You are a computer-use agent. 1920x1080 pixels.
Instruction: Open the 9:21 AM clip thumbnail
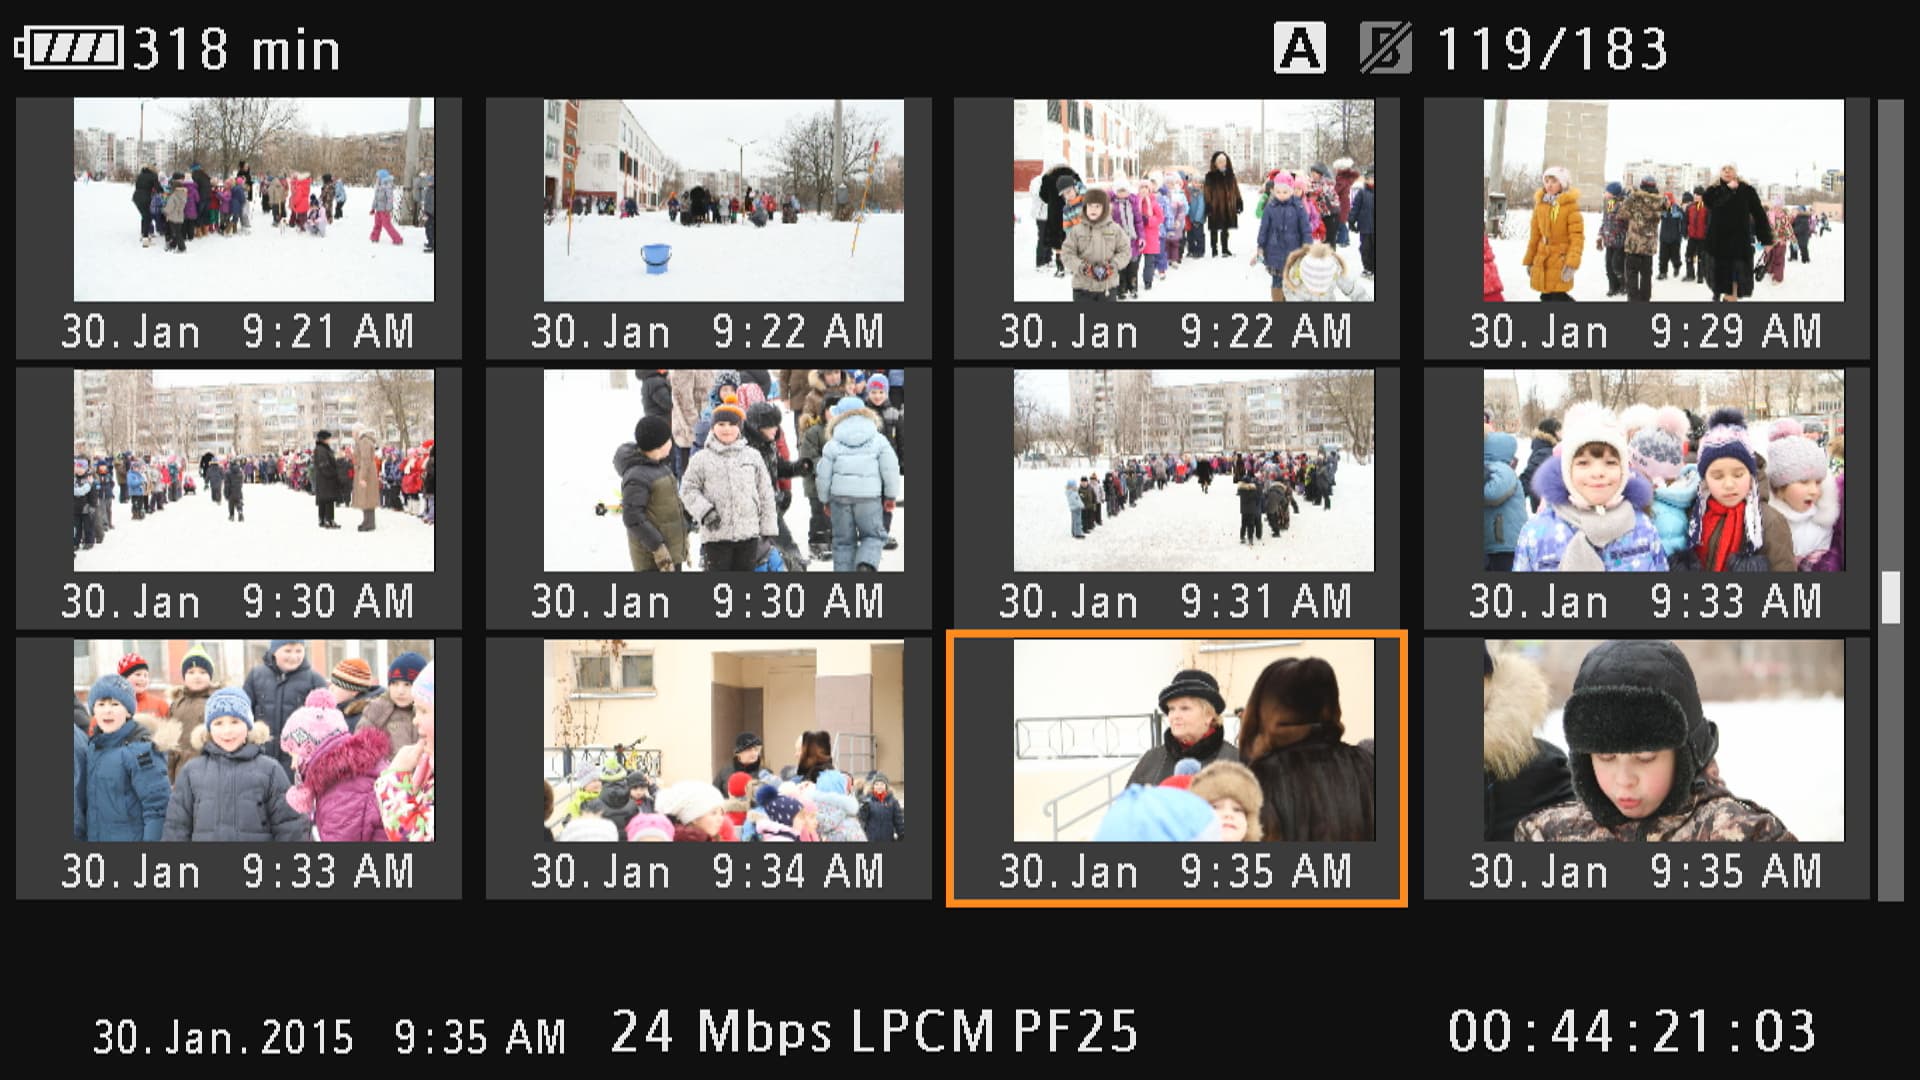coord(239,228)
